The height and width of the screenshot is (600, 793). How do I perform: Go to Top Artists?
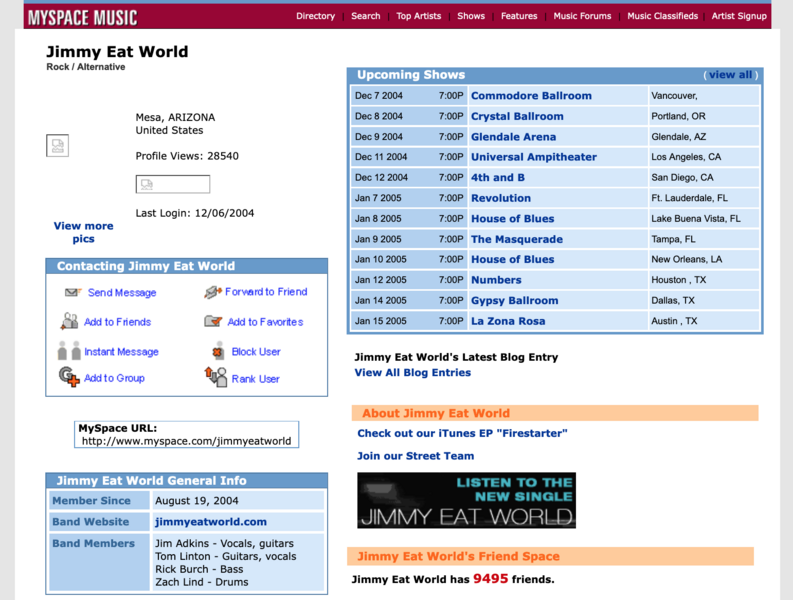coord(419,16)
